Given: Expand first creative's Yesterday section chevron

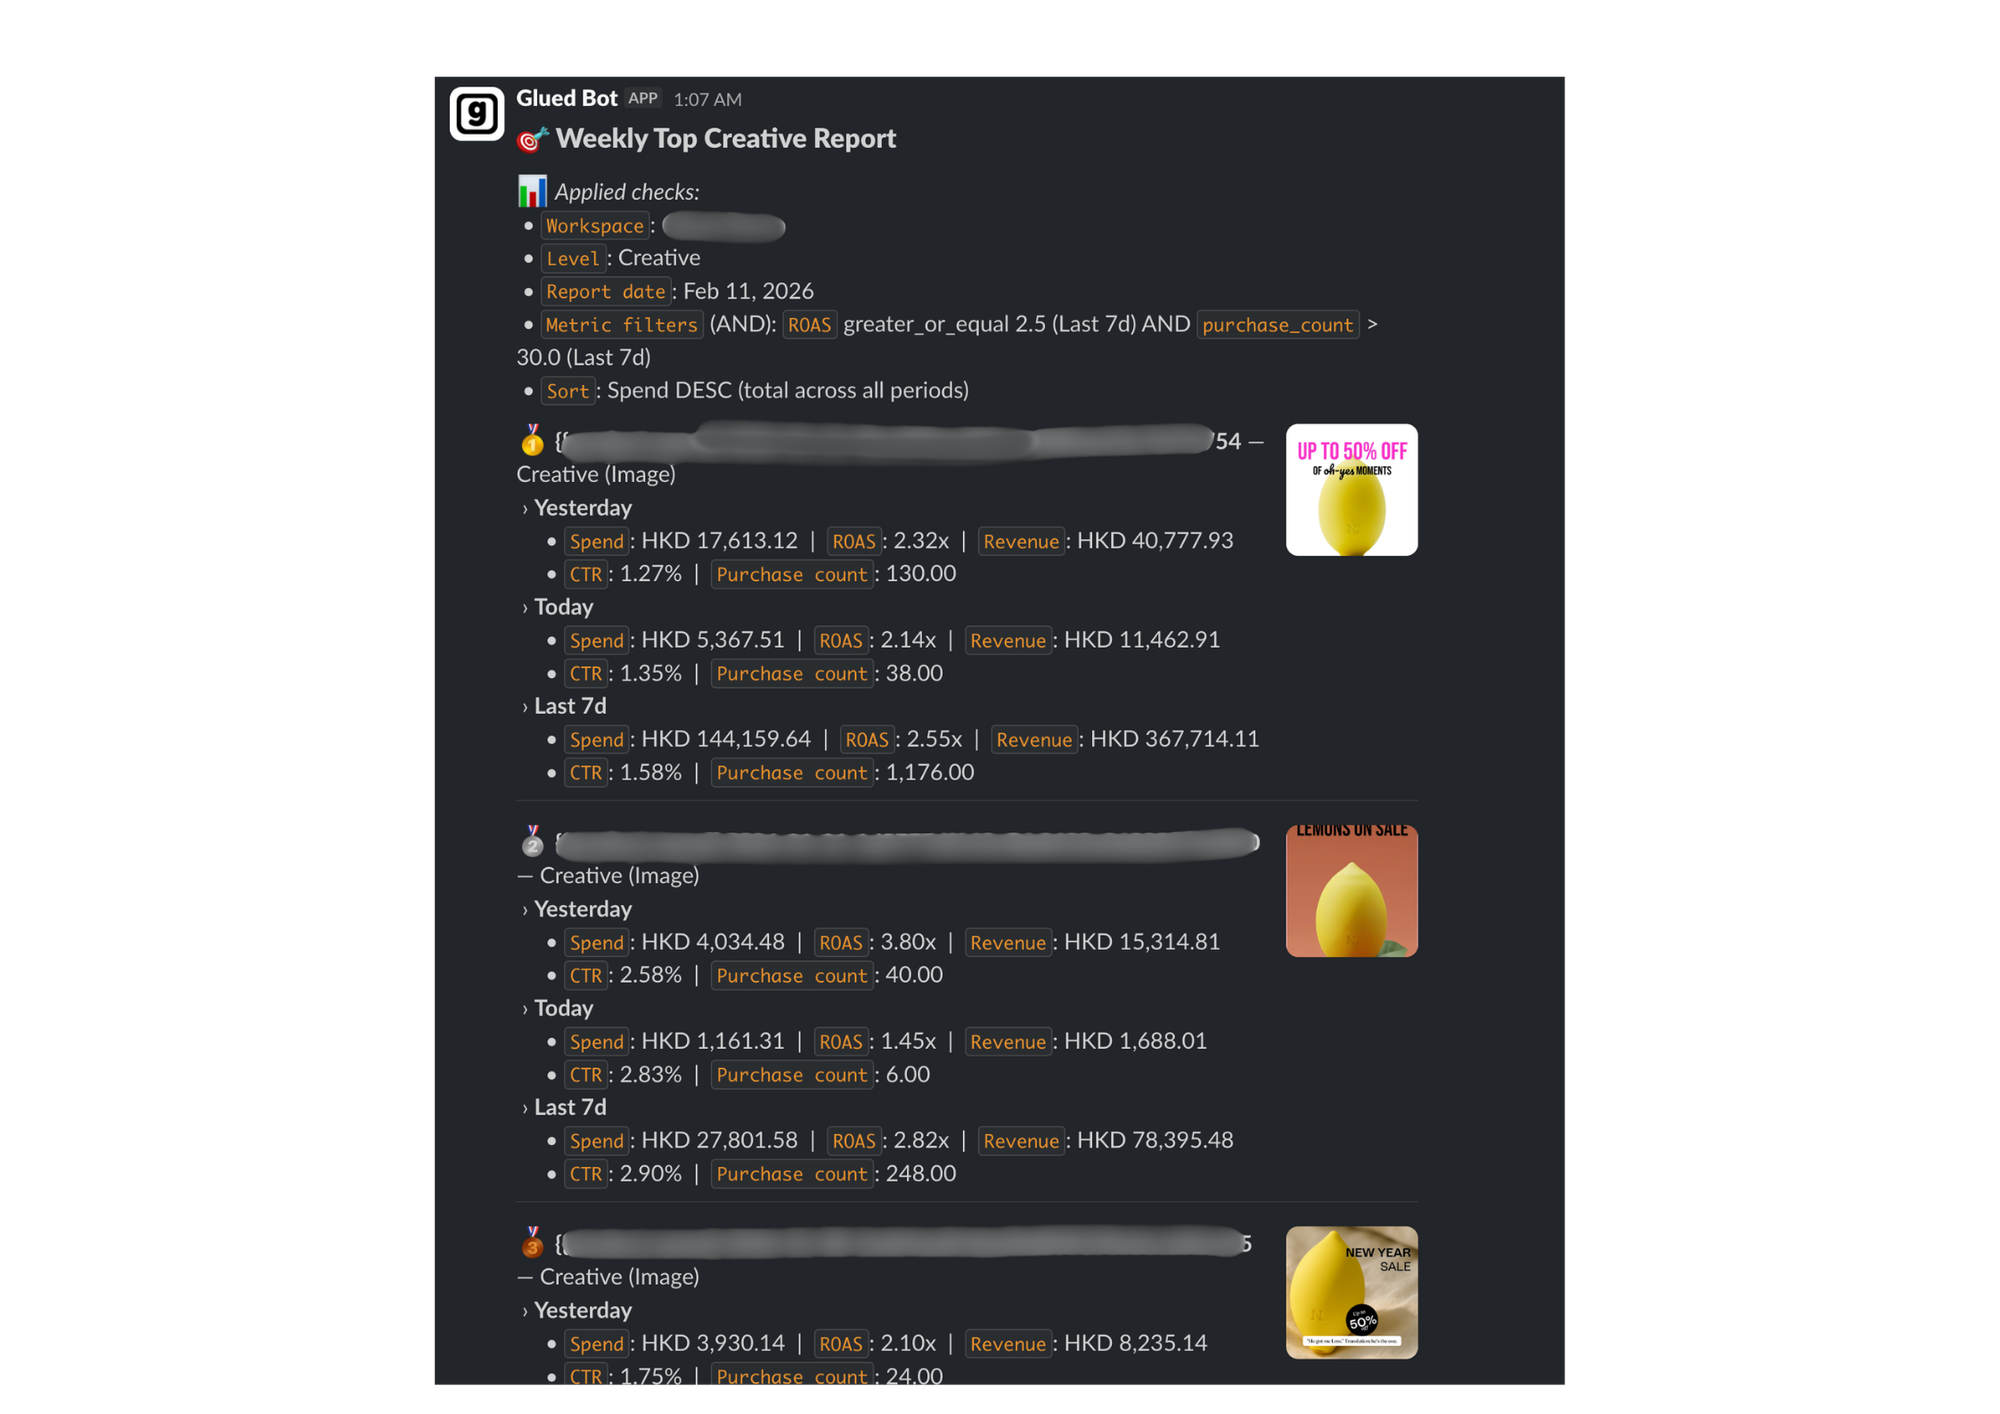Looking at the screenshot, I should tap(525, 509).
